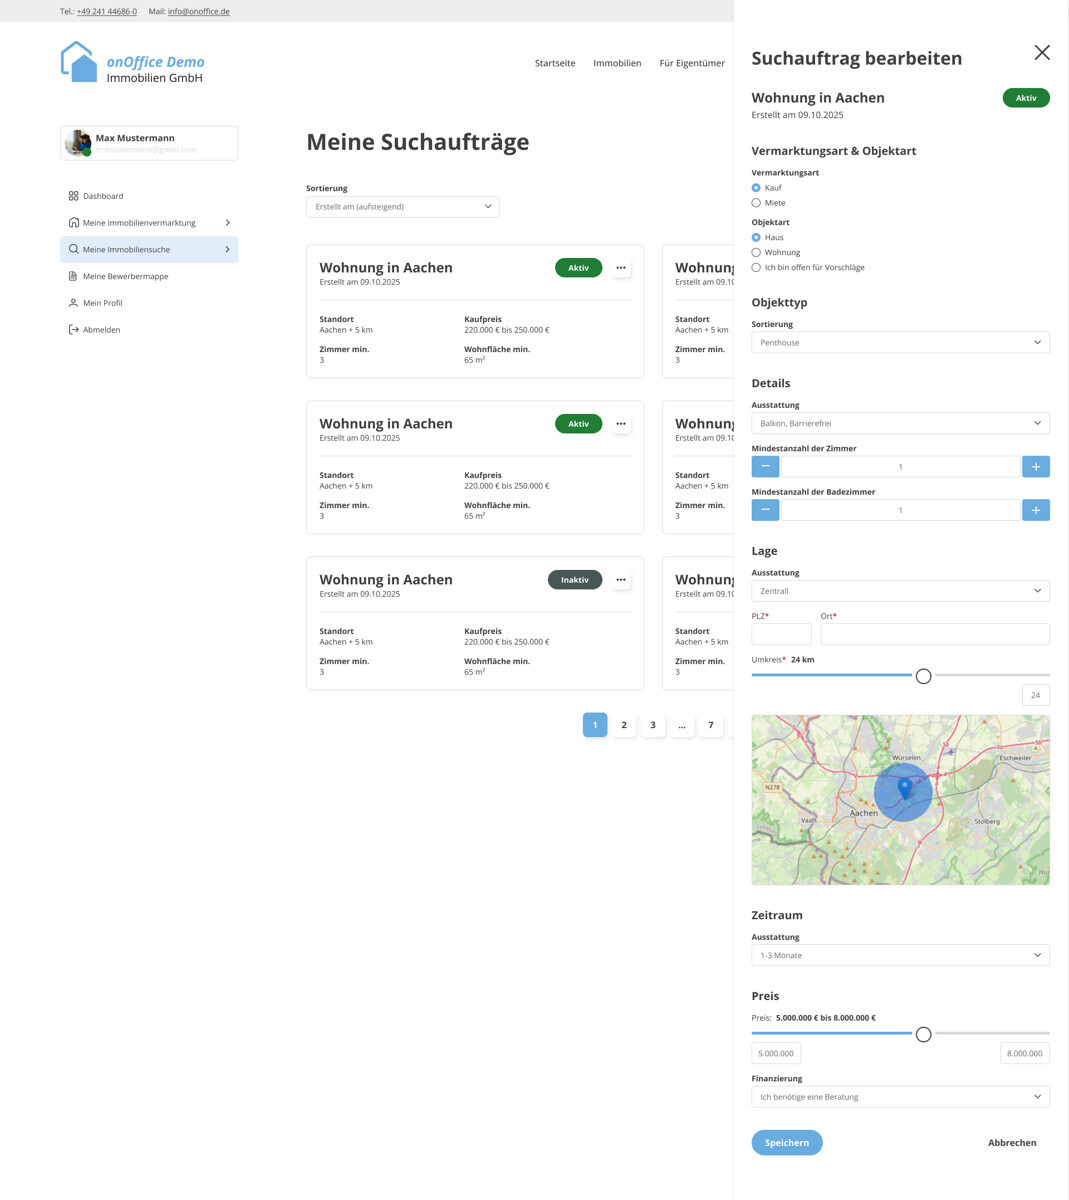Open the Startseite navigation item

(555, 63)
